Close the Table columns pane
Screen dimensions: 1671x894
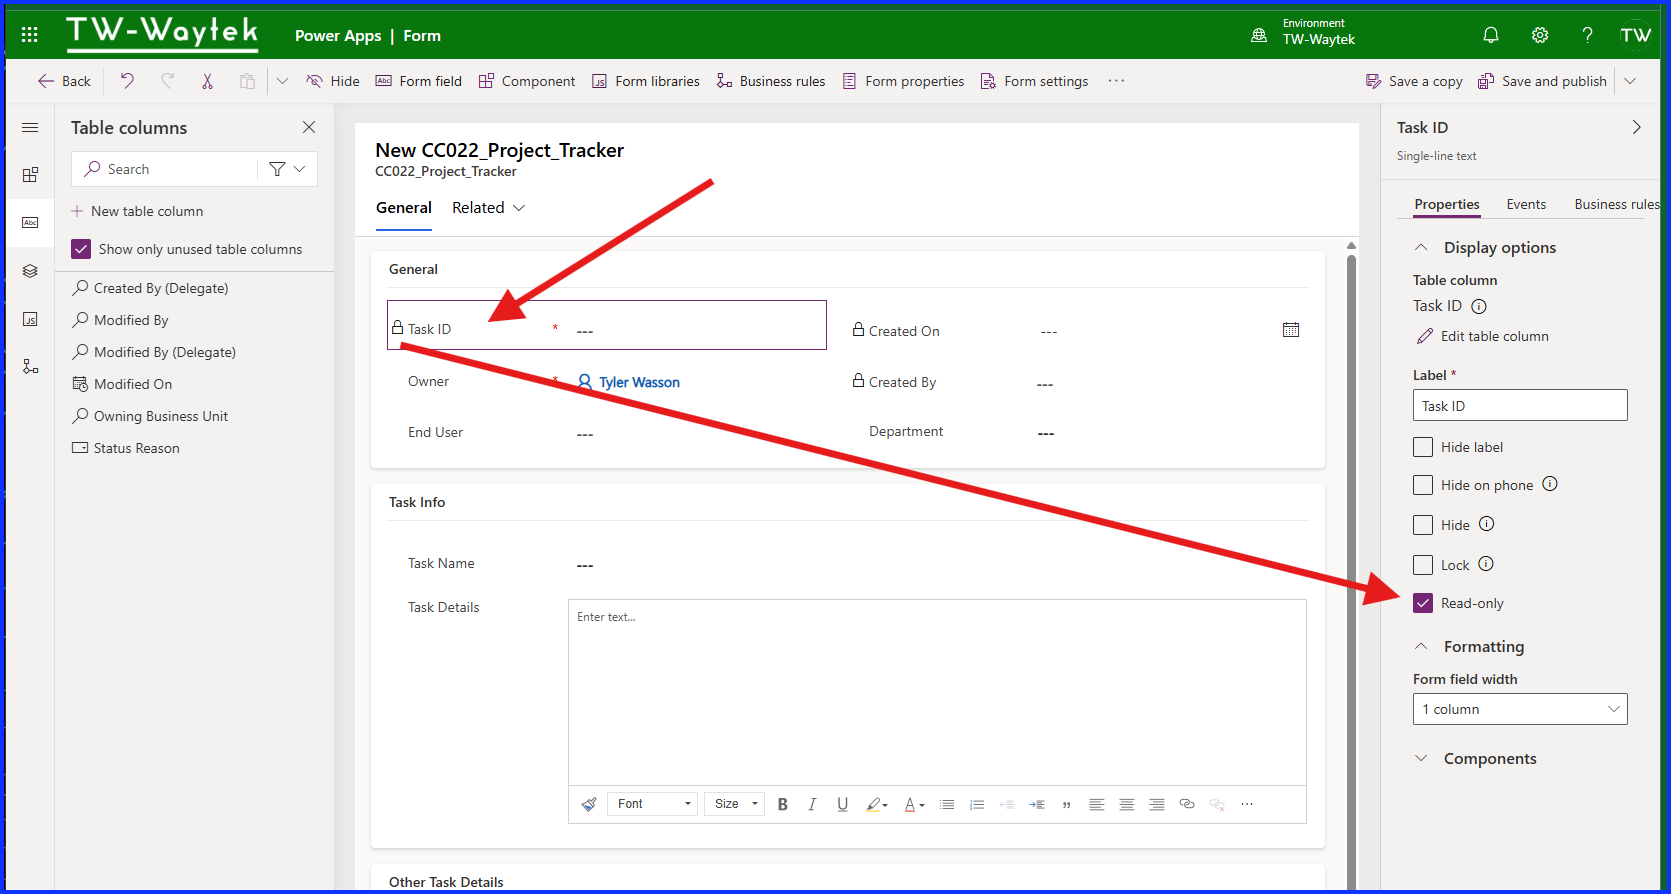pyautogui.click(x=309, y=127)
